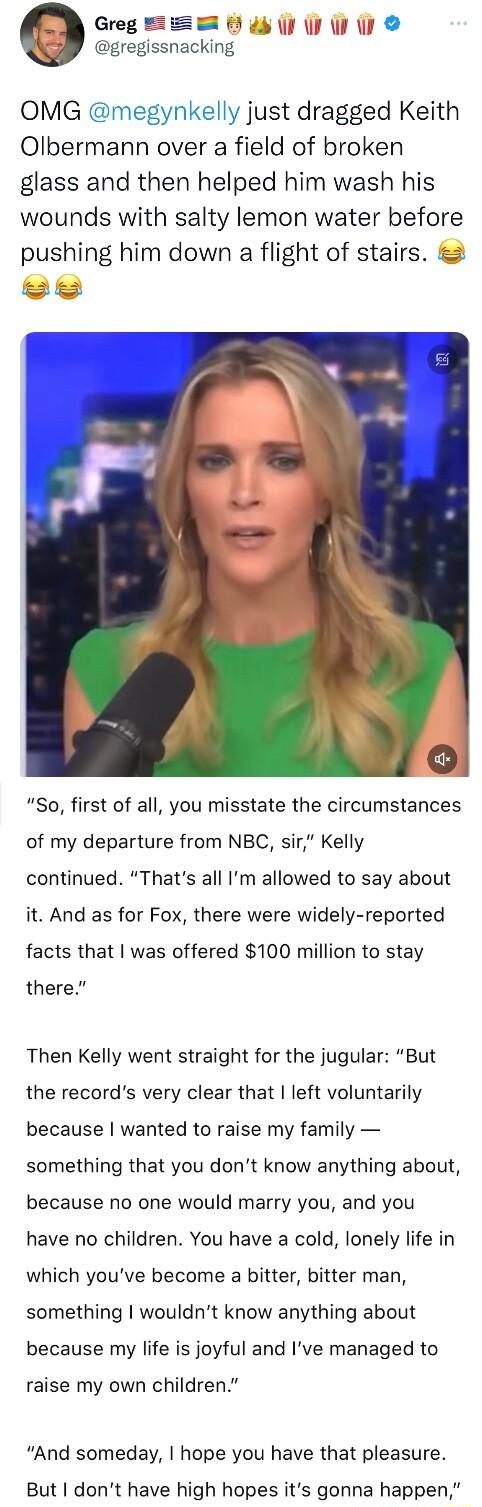Click the 'went straight for the jugular' paragraph

point(242,1220)
